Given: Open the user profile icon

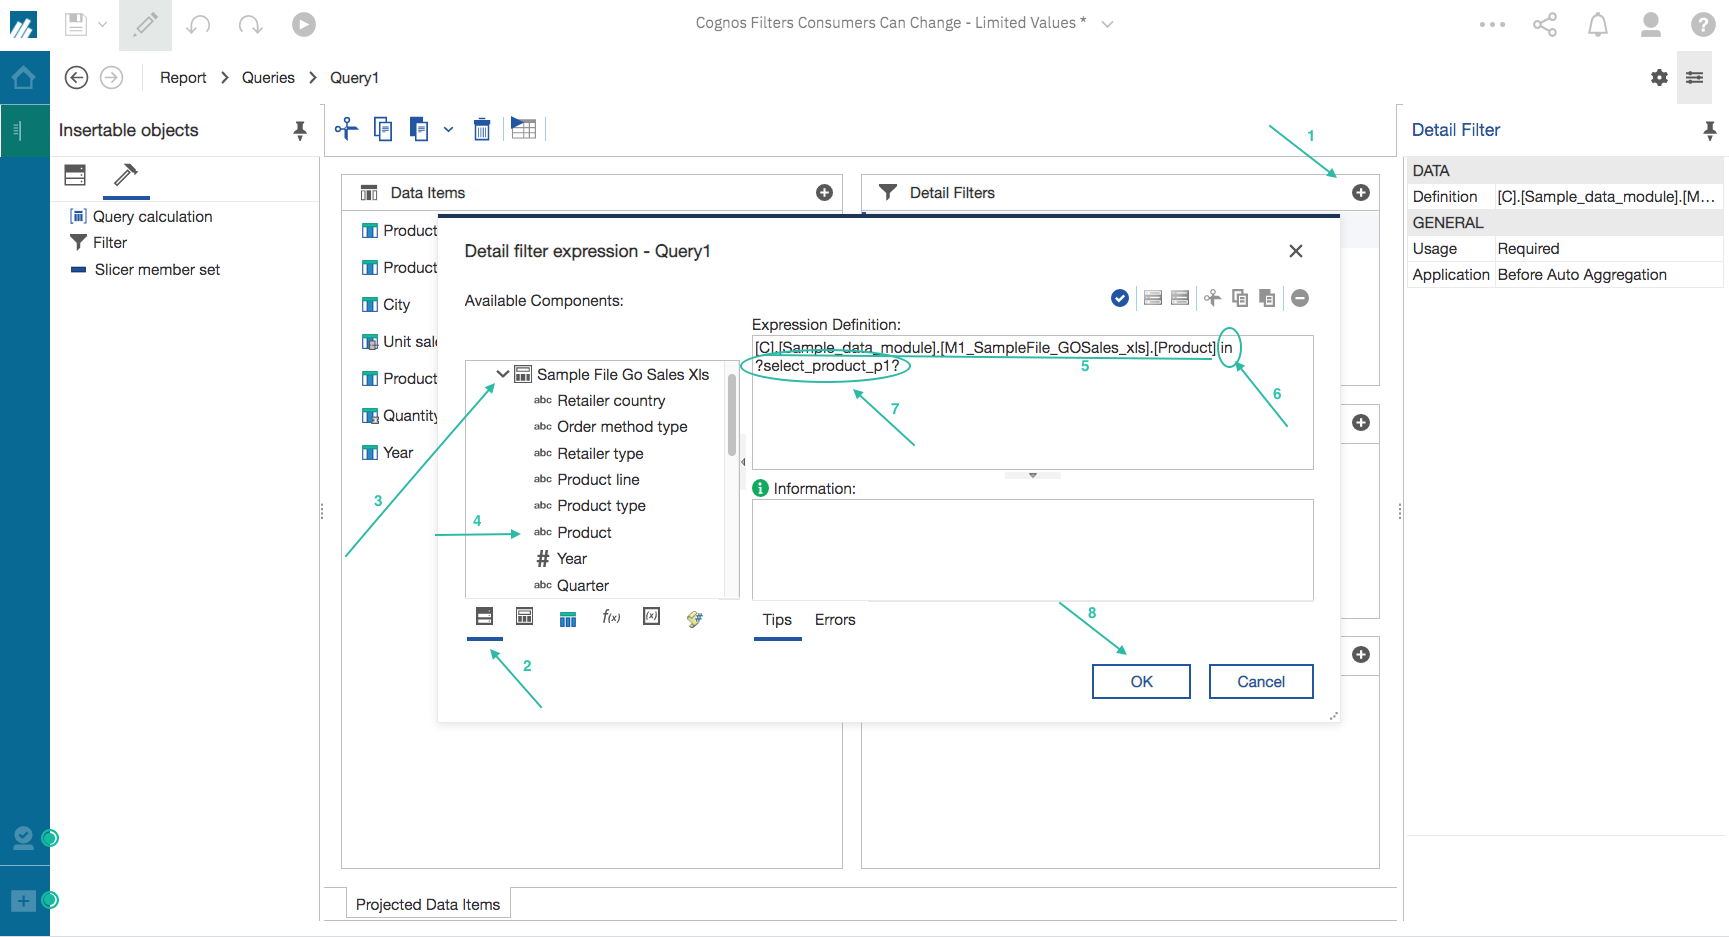Looking at the screenshot, I should coord(1651,24).
